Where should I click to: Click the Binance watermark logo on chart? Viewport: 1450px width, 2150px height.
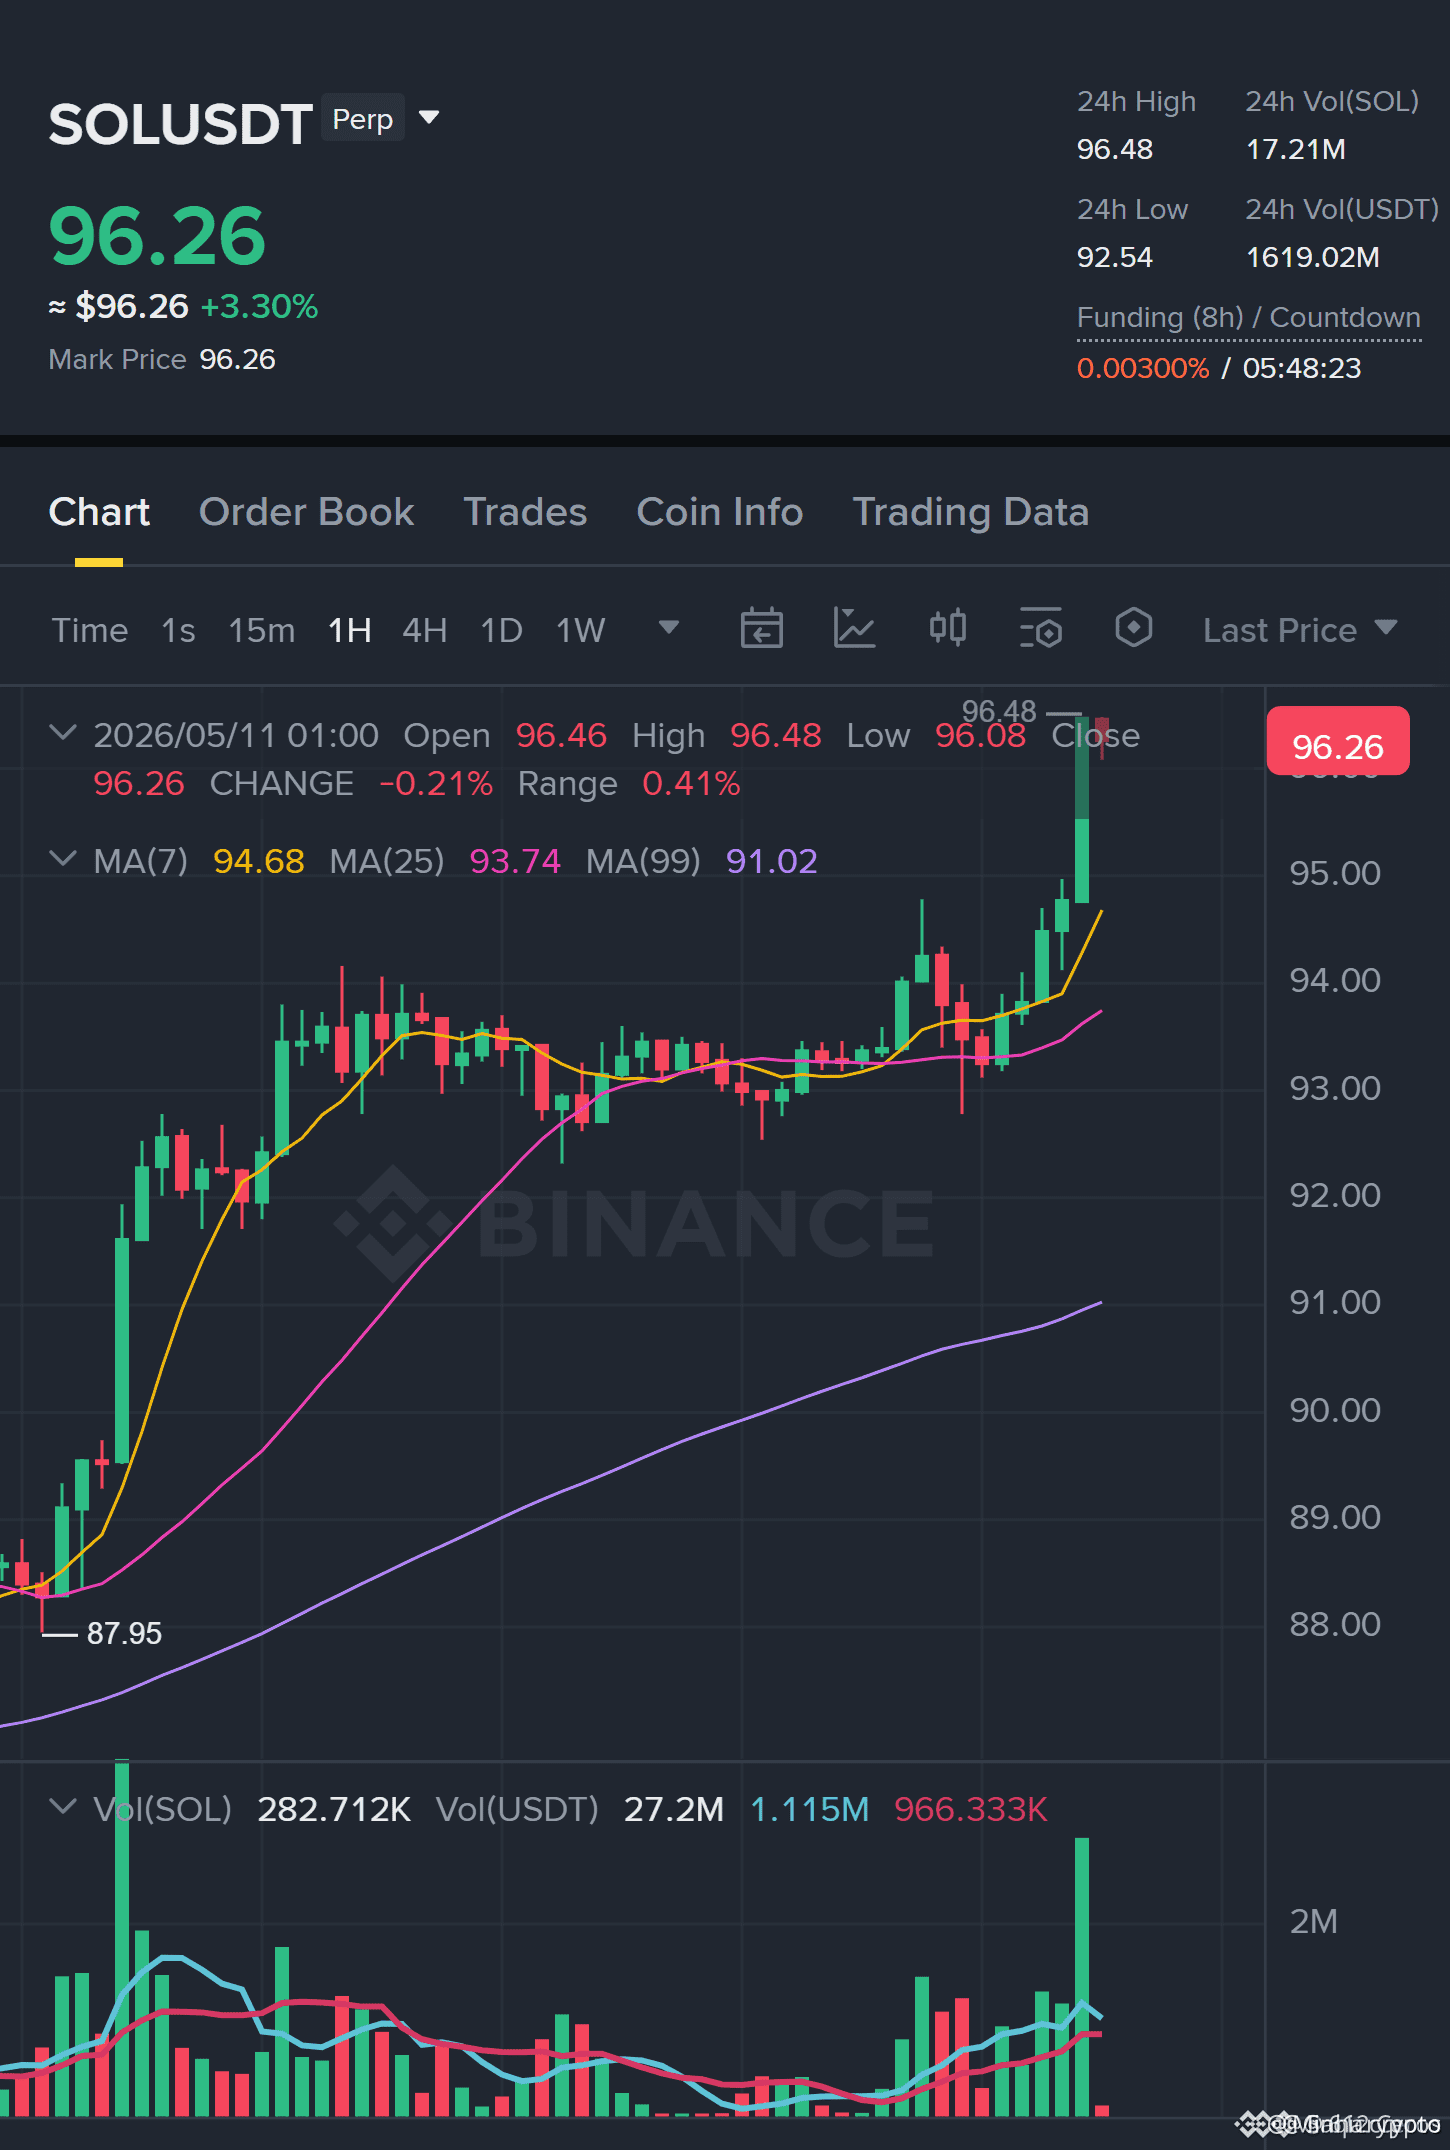(x=633, y=1223)
